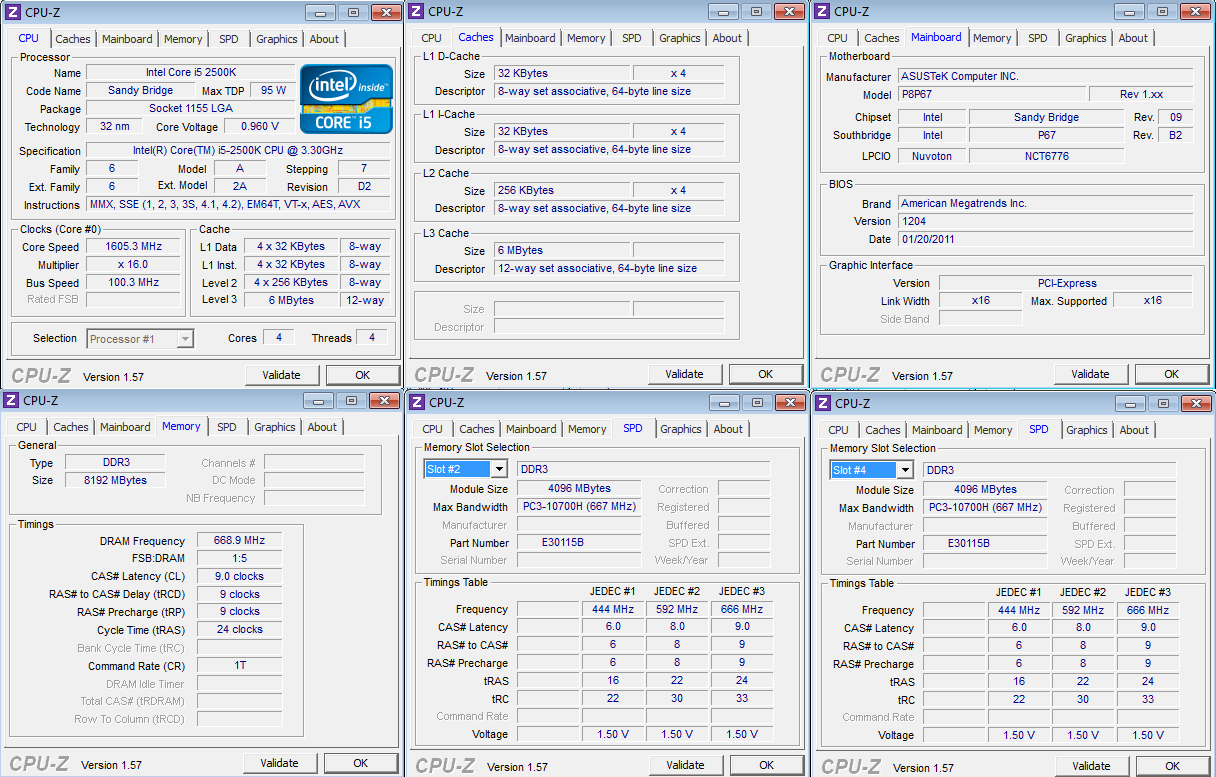Select SPD tab in the Caches window
This screenshot has height=777, width=1216.
[x=632, y=38]
